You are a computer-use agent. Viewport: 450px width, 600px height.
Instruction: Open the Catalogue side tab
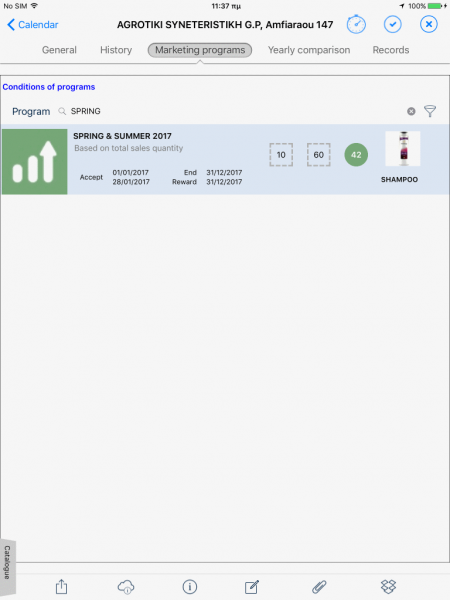(x=7, y=566)
